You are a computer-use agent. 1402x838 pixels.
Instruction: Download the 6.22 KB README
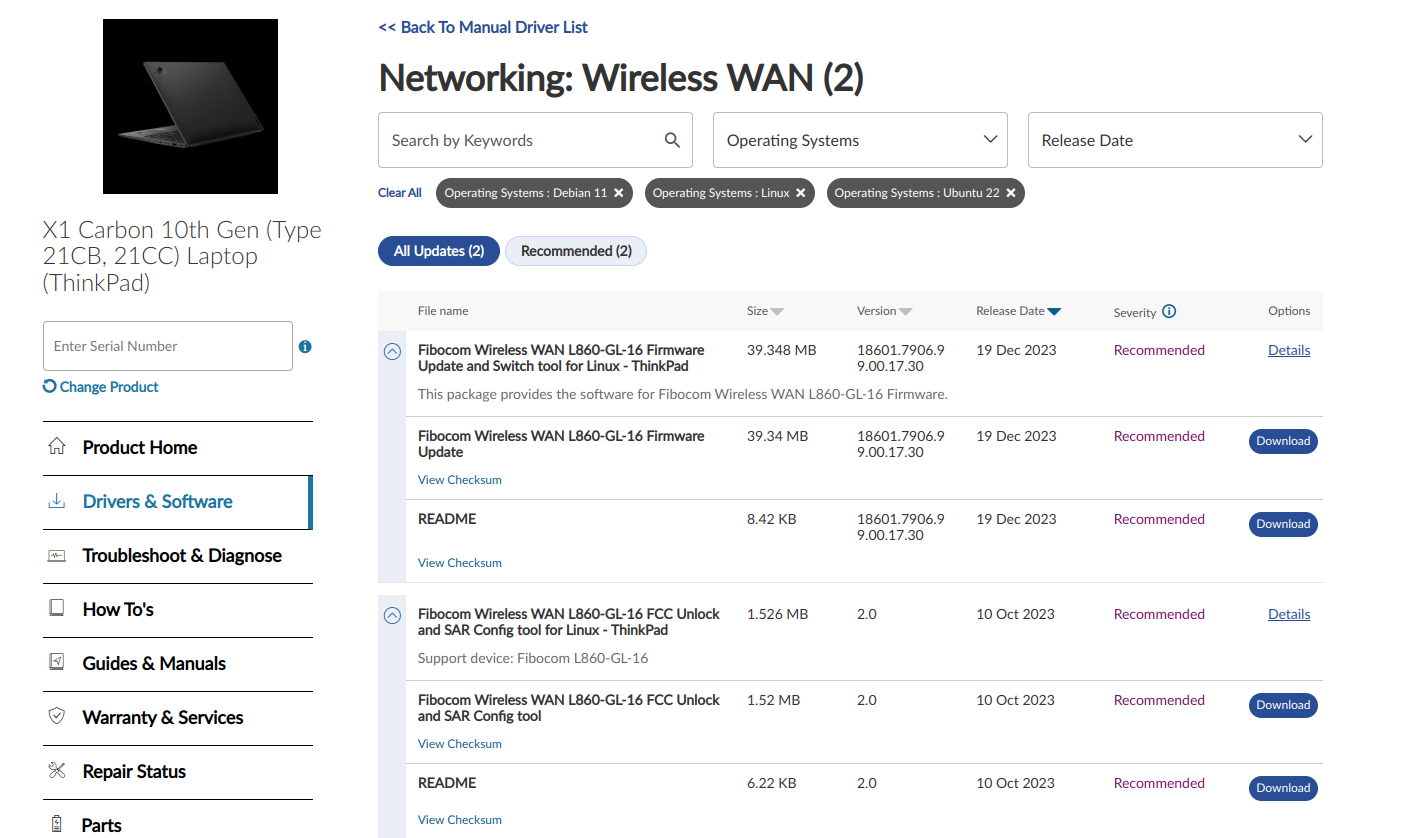(1283, 788)
